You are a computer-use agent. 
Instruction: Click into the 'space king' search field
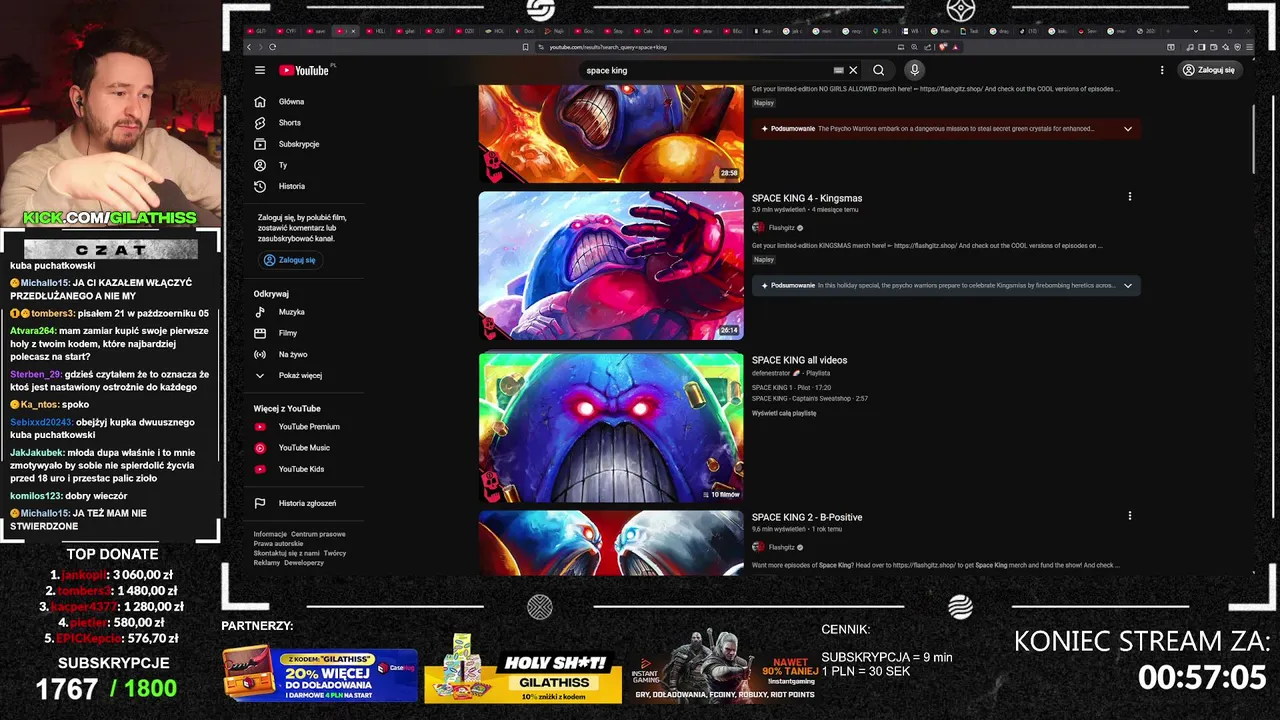pyautogui.click(x=705, y=70)
